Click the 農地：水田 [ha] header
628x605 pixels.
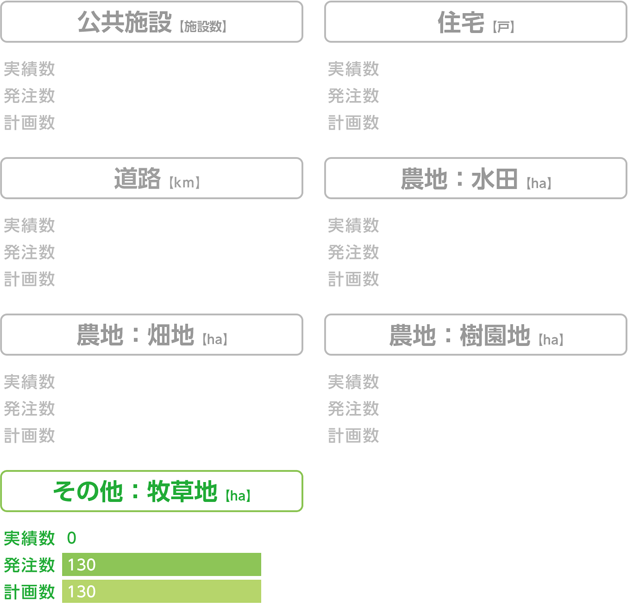pos(475,178)
